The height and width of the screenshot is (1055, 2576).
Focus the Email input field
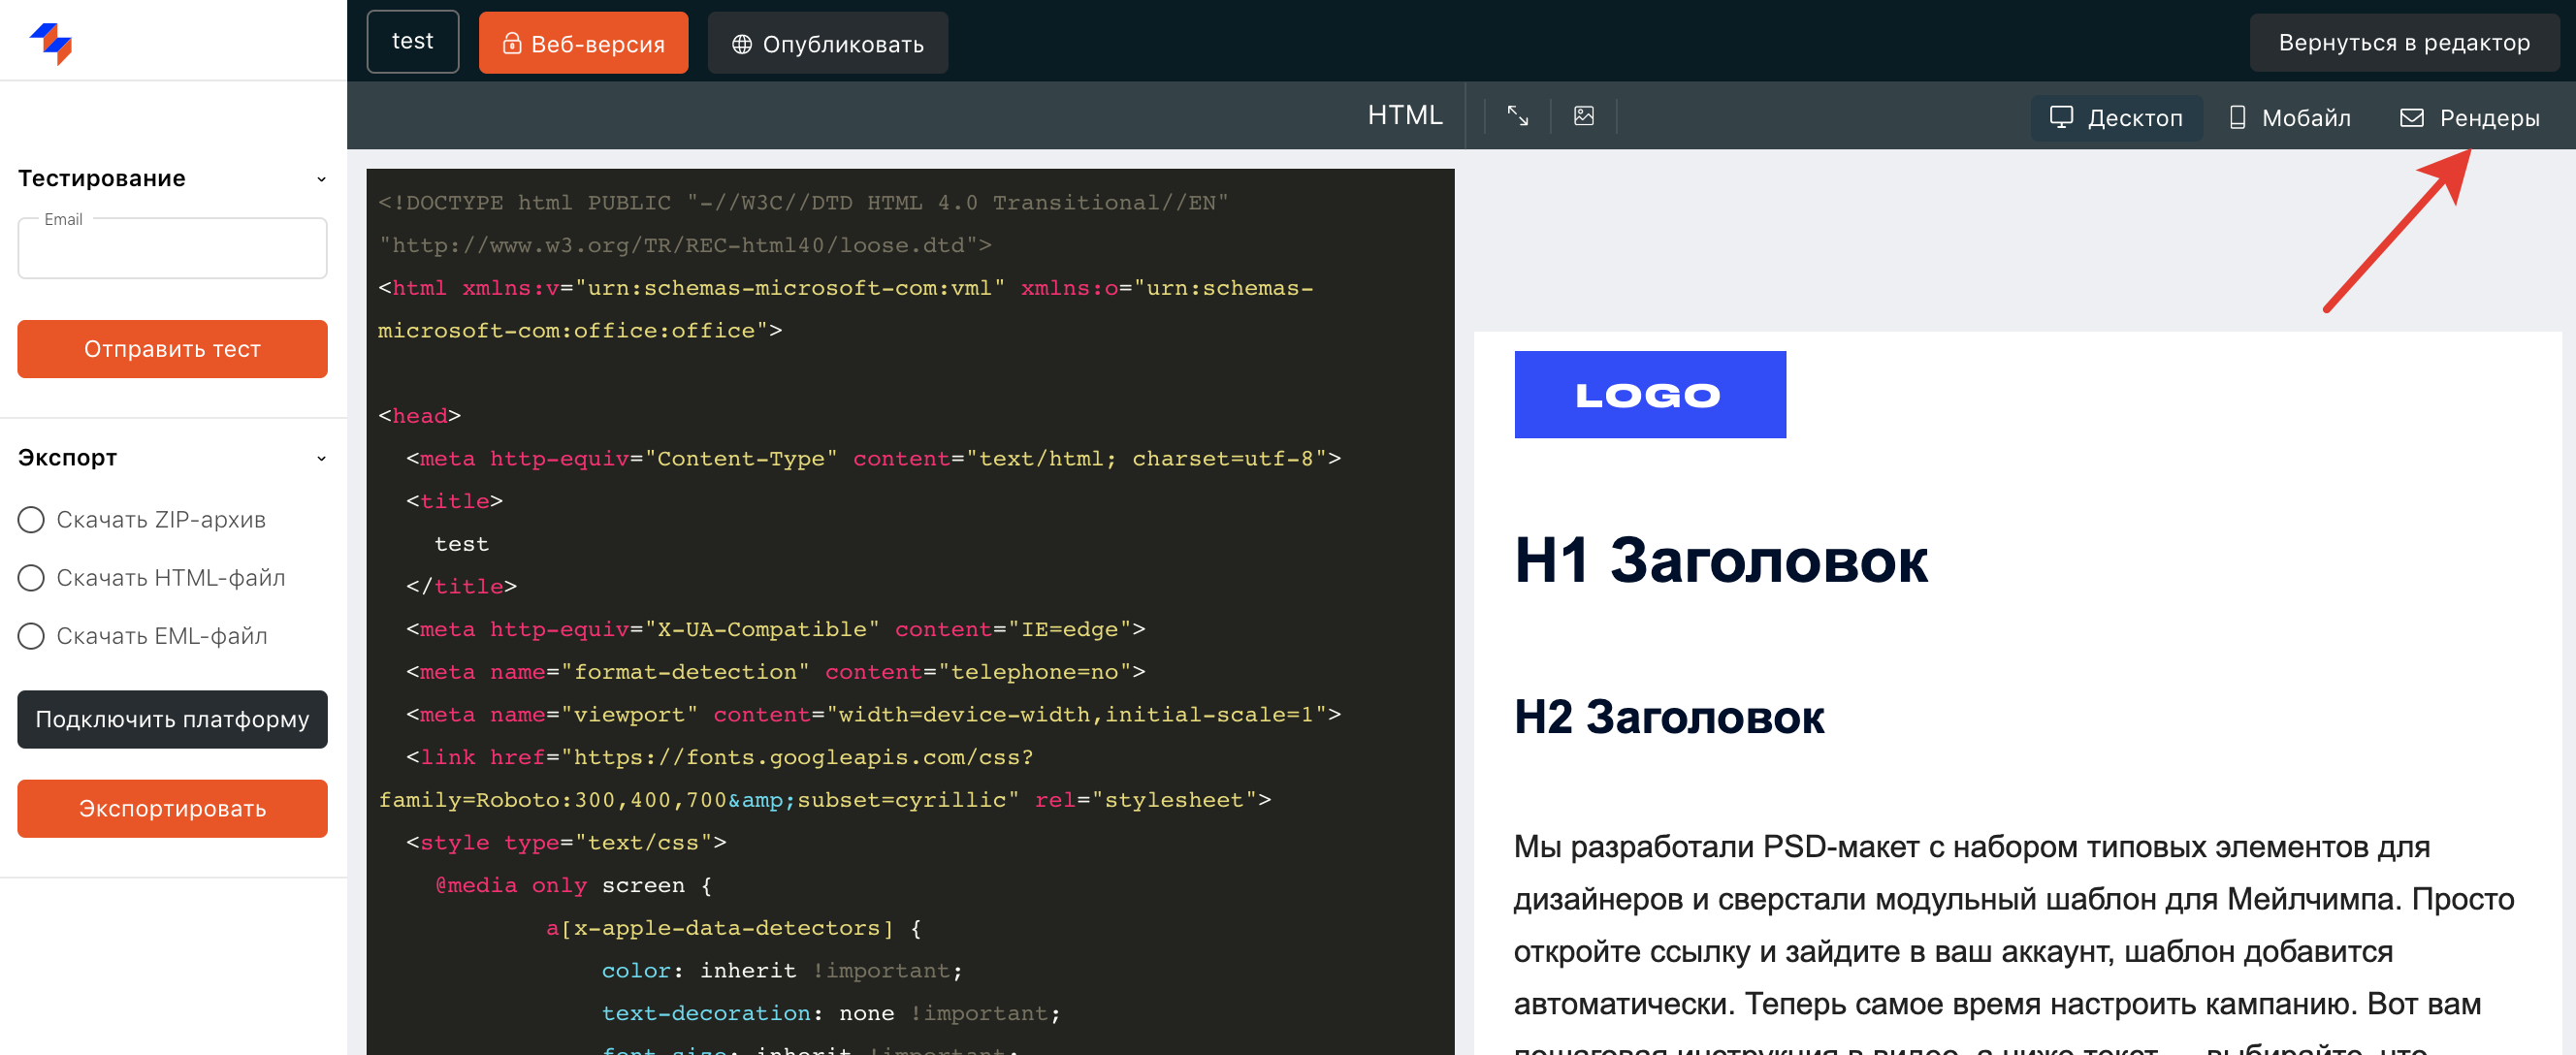coord(172,249)
